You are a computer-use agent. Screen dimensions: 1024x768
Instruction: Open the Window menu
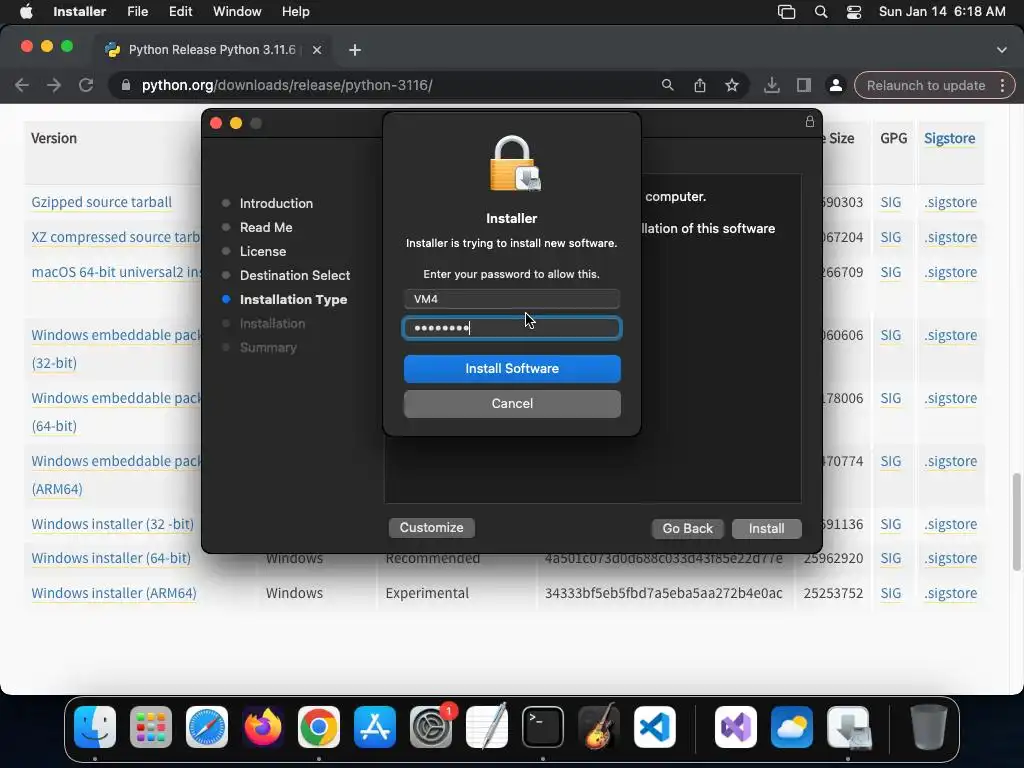tap(237, 12)
